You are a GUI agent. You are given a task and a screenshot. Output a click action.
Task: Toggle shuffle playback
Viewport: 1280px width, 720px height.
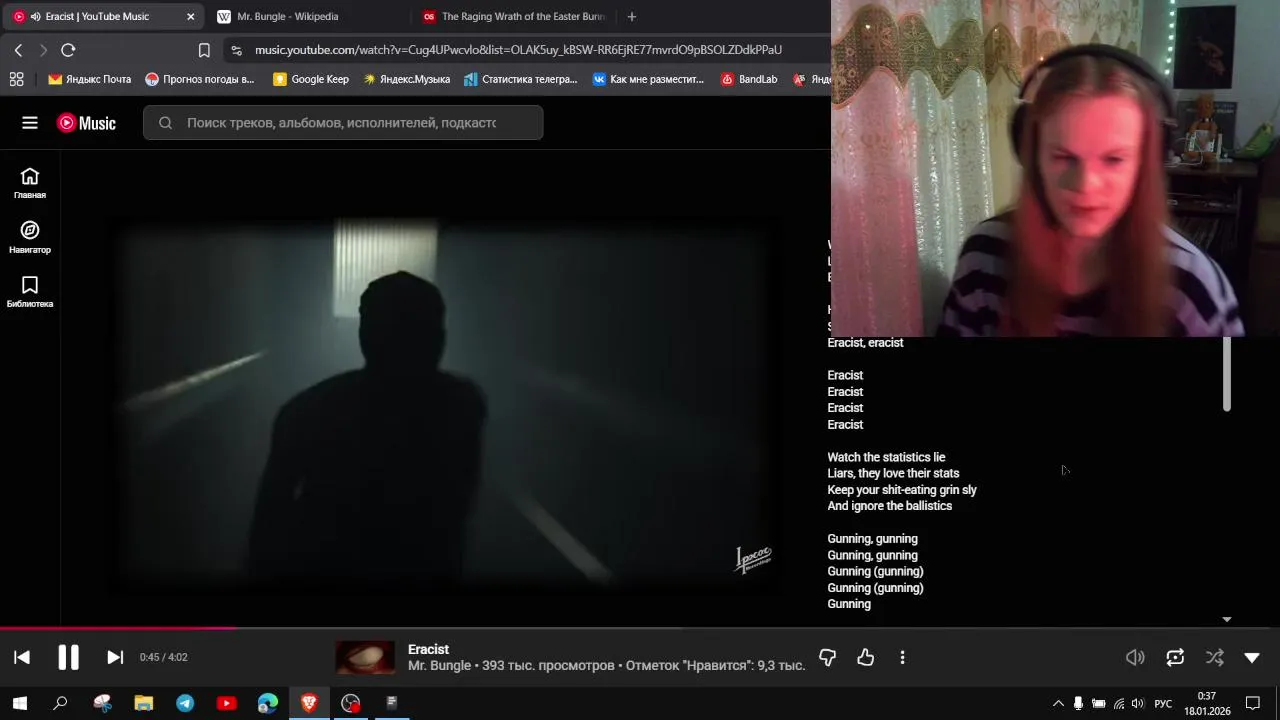[x=1214, y=657]
